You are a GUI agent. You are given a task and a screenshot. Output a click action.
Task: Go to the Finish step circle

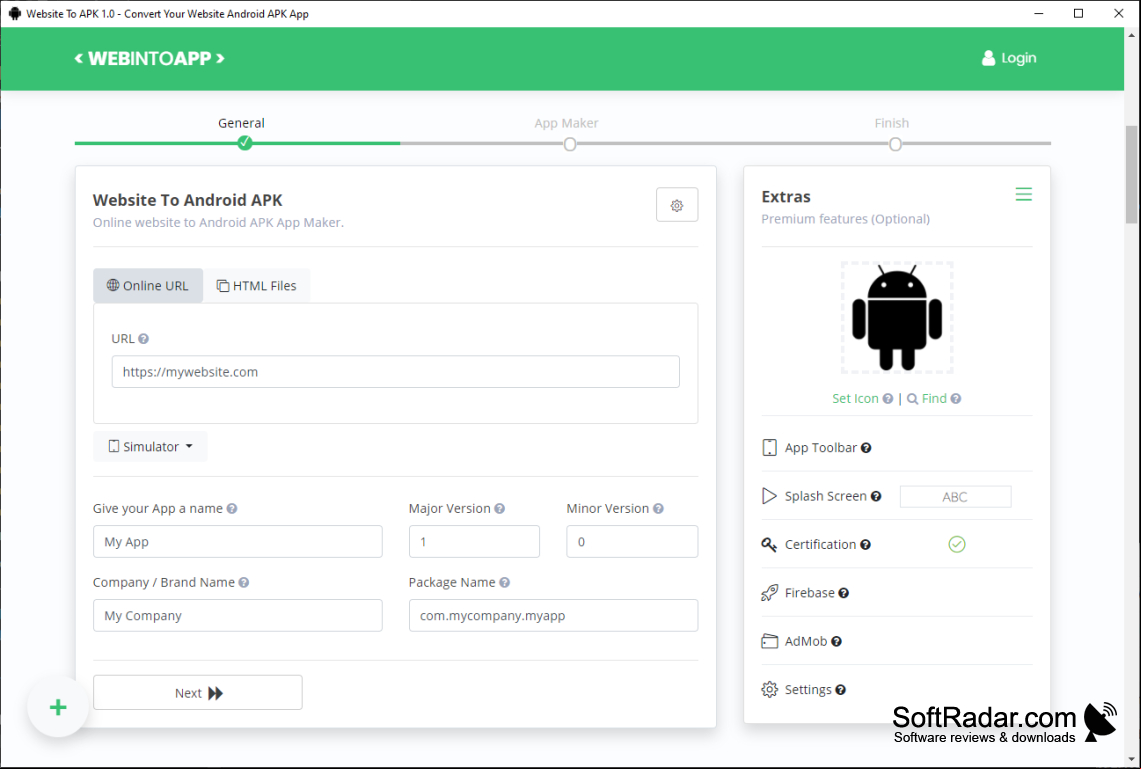point(895,144)
